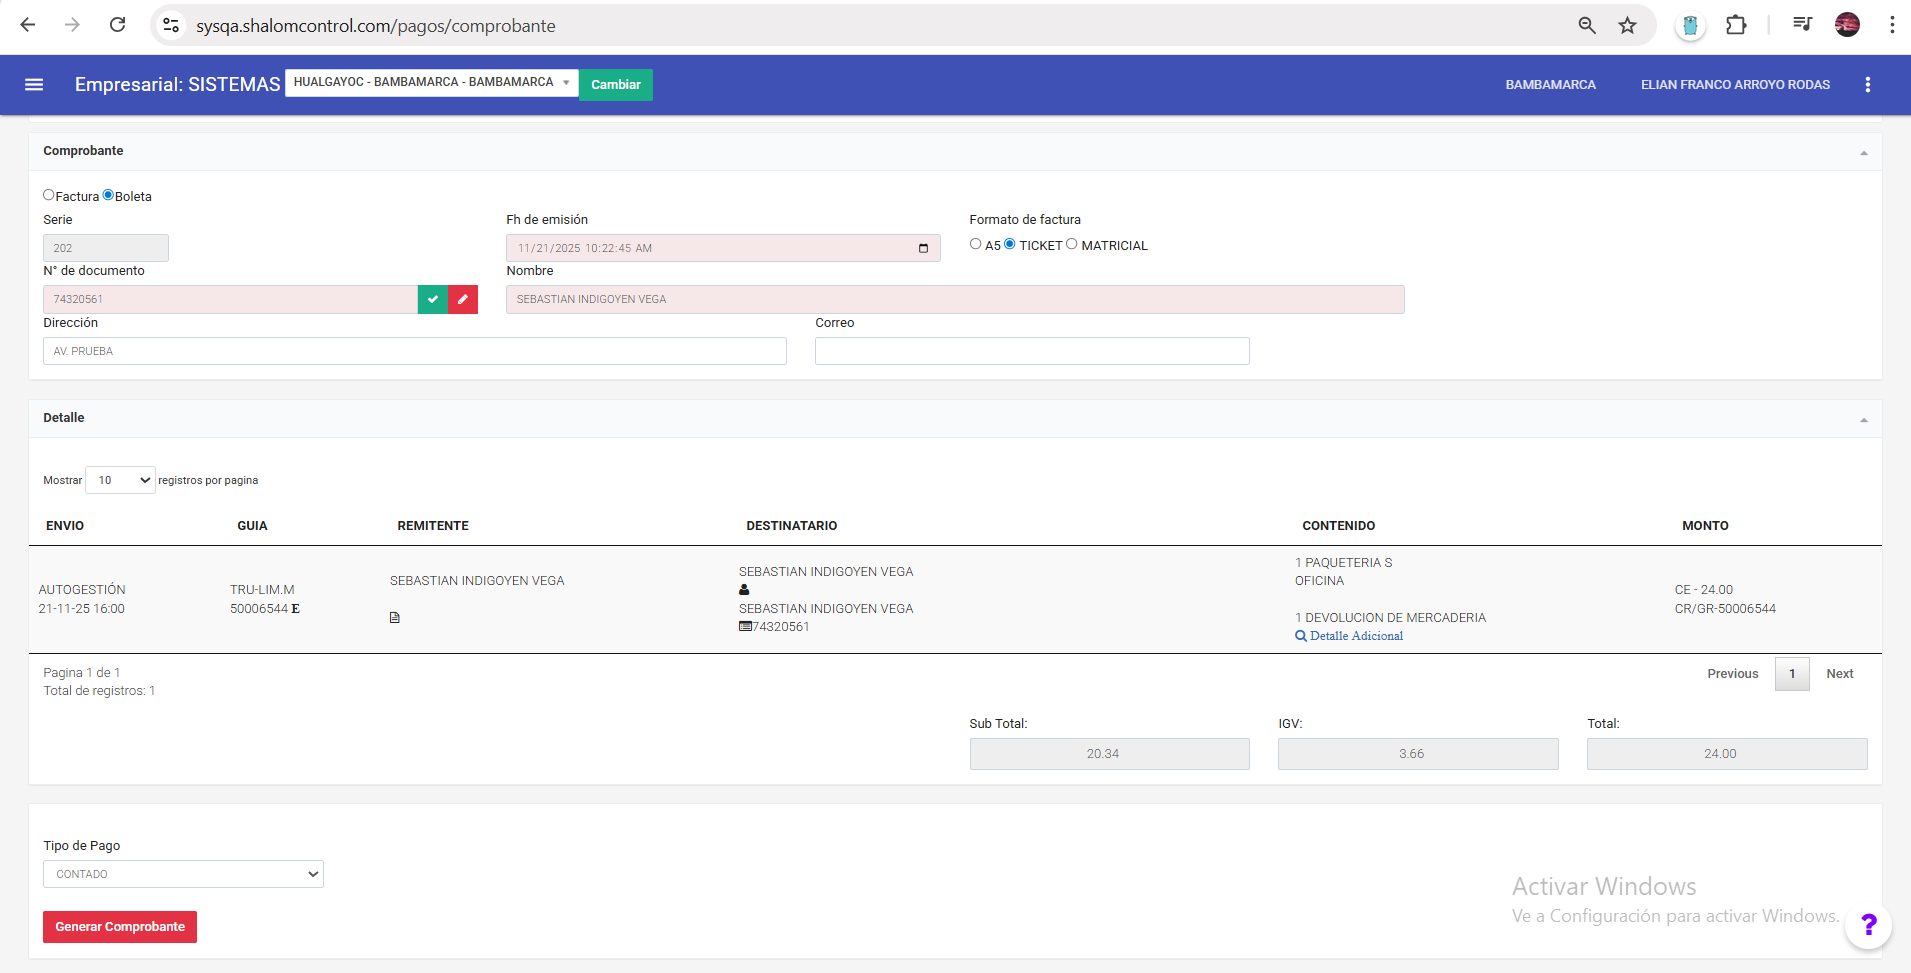Image resolution: width=1911 pixels, height=973 pixels.
Task: Select the Factura radio option
Action: tap(49, 195)
